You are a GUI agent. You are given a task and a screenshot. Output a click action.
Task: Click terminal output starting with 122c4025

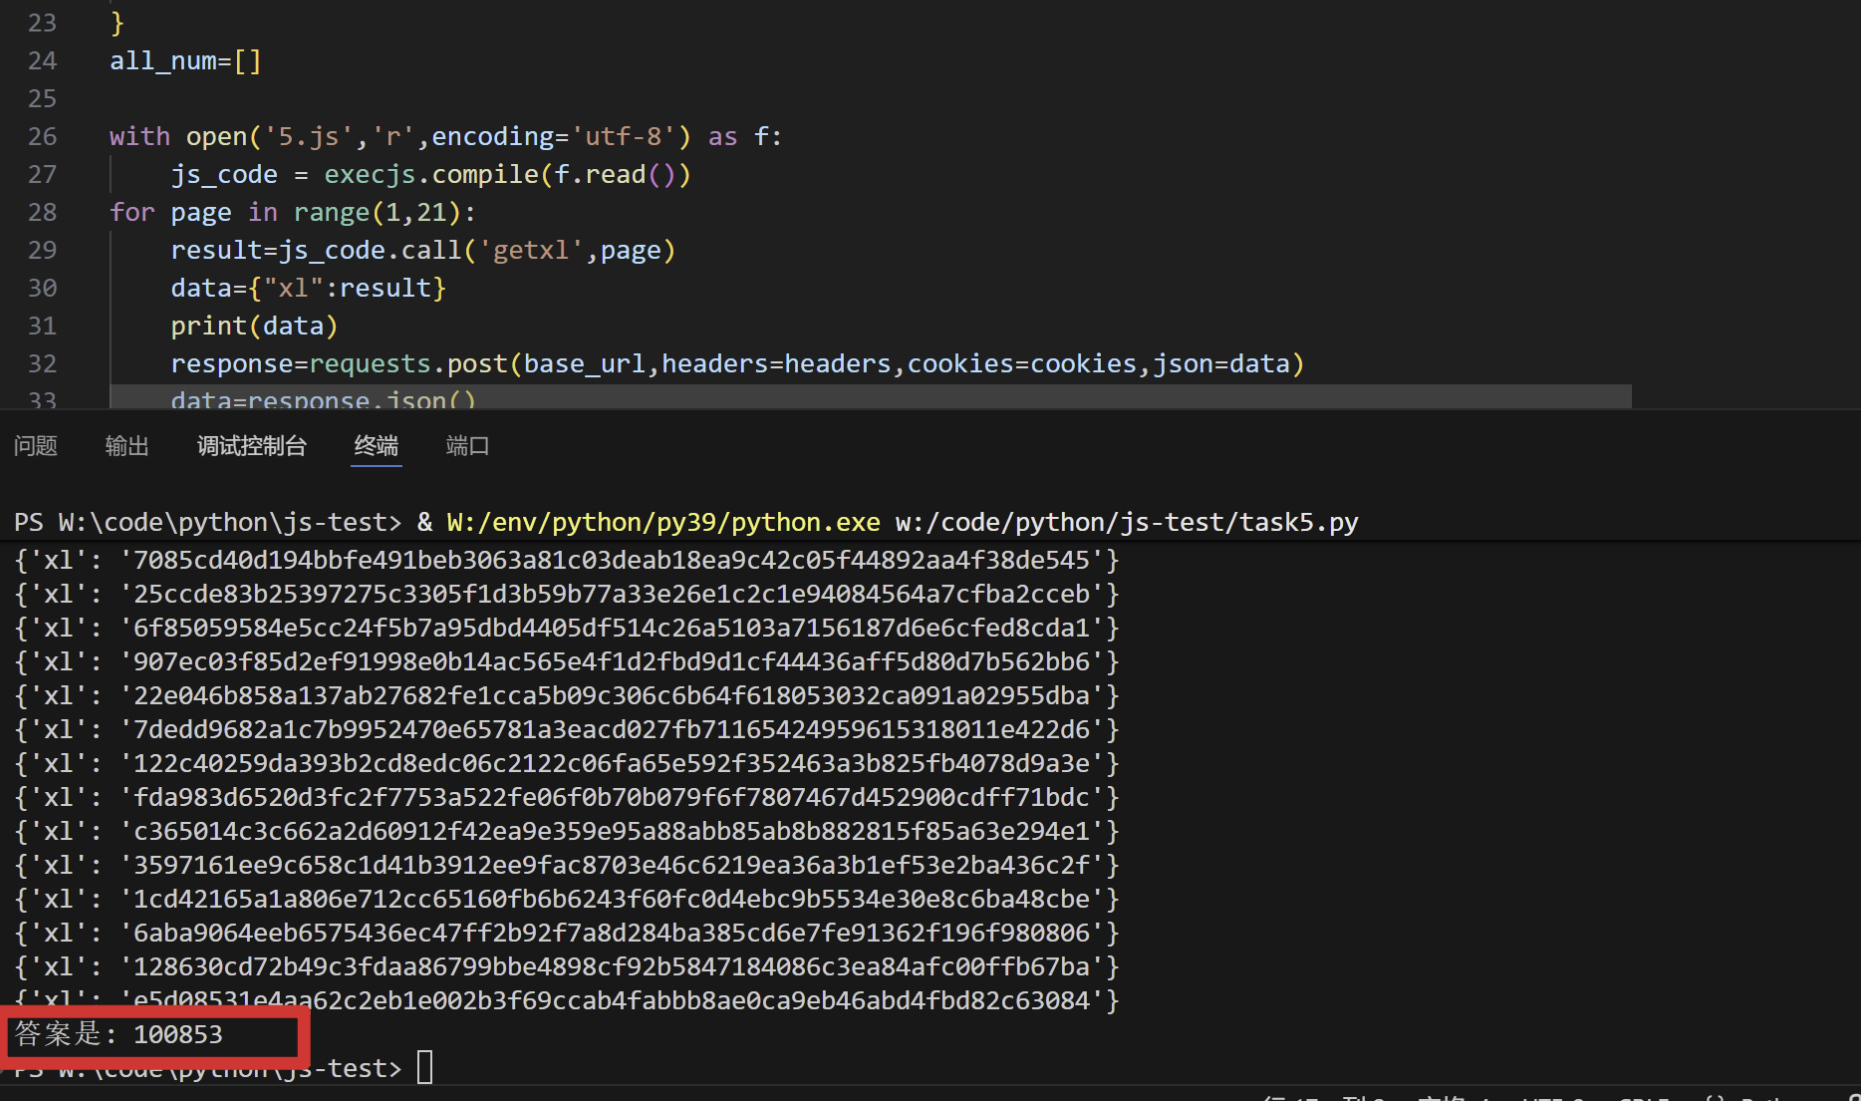pyautogui.click(x=566, y=764)
